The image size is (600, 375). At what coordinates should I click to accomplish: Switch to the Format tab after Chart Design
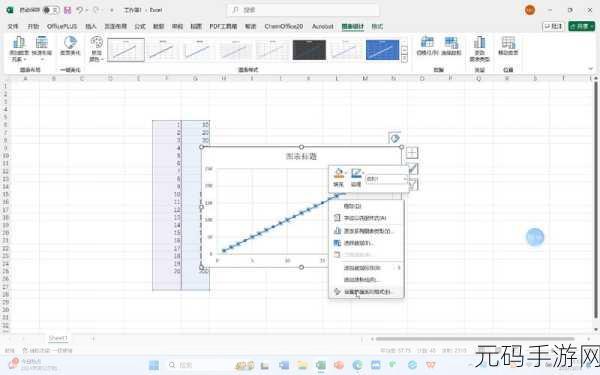[377, 26]
